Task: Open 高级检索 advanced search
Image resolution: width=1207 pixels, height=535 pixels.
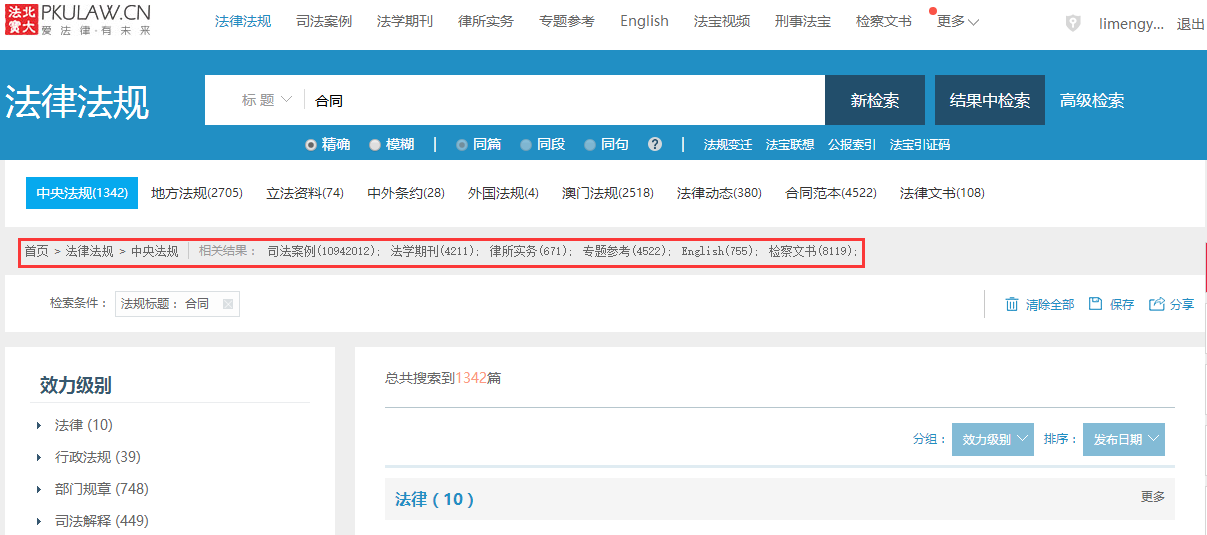Action: pos(1092,100)
